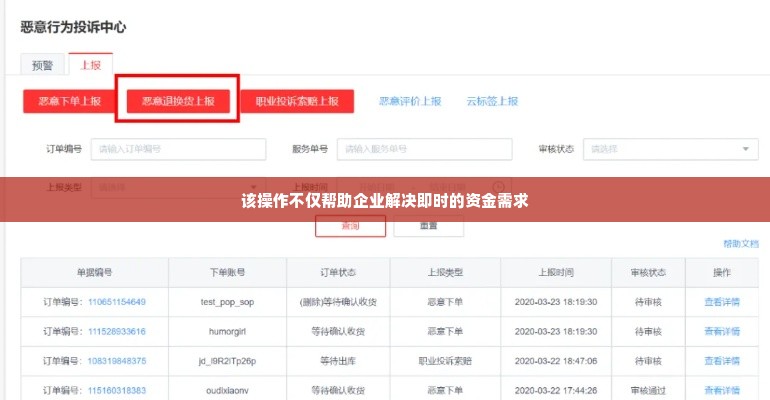Image resolution: width=770 pixels, height=400 pixels.
Task: Select the 职业投诉索赔 report type cell
Action: pos(445,361)
